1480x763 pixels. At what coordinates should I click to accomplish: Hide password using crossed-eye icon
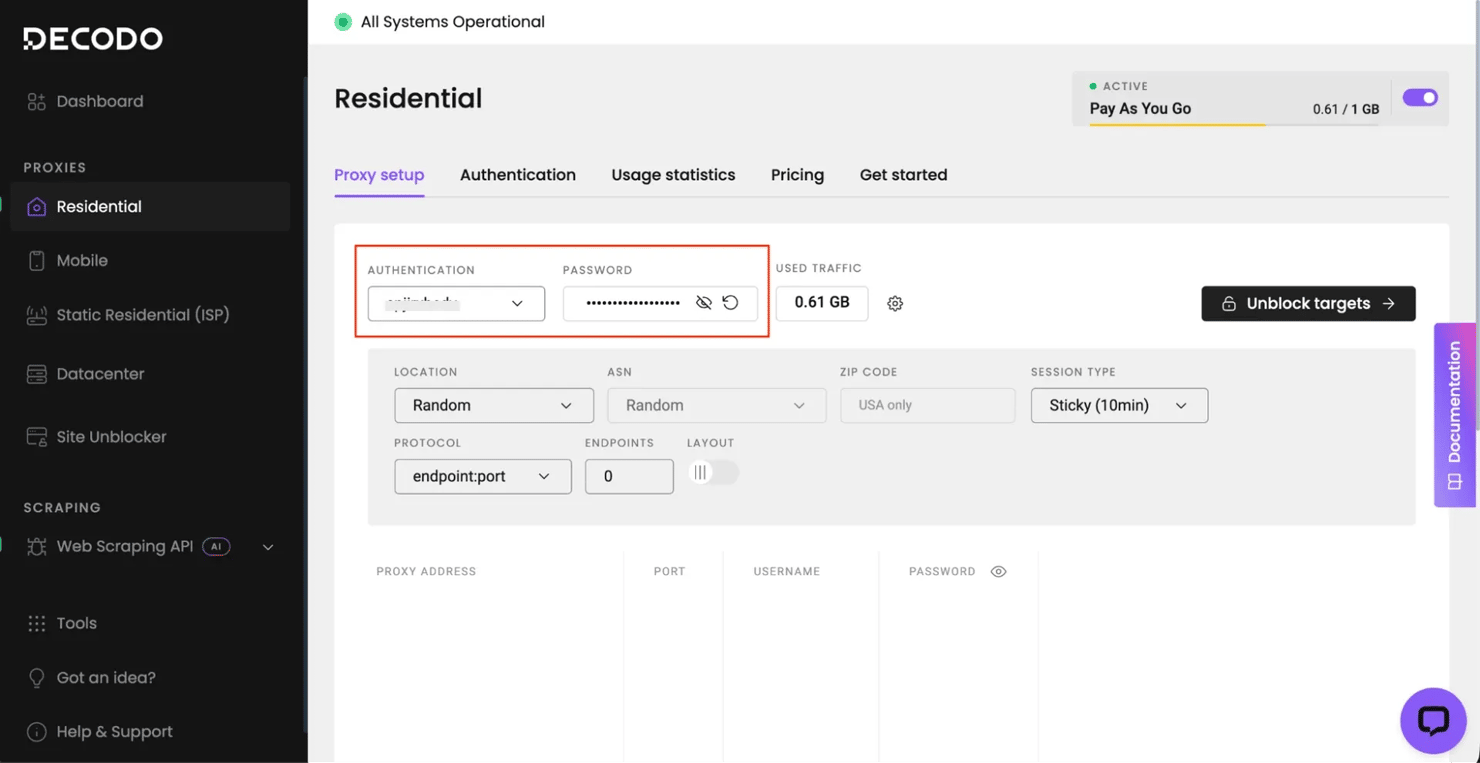click(704, 303)
